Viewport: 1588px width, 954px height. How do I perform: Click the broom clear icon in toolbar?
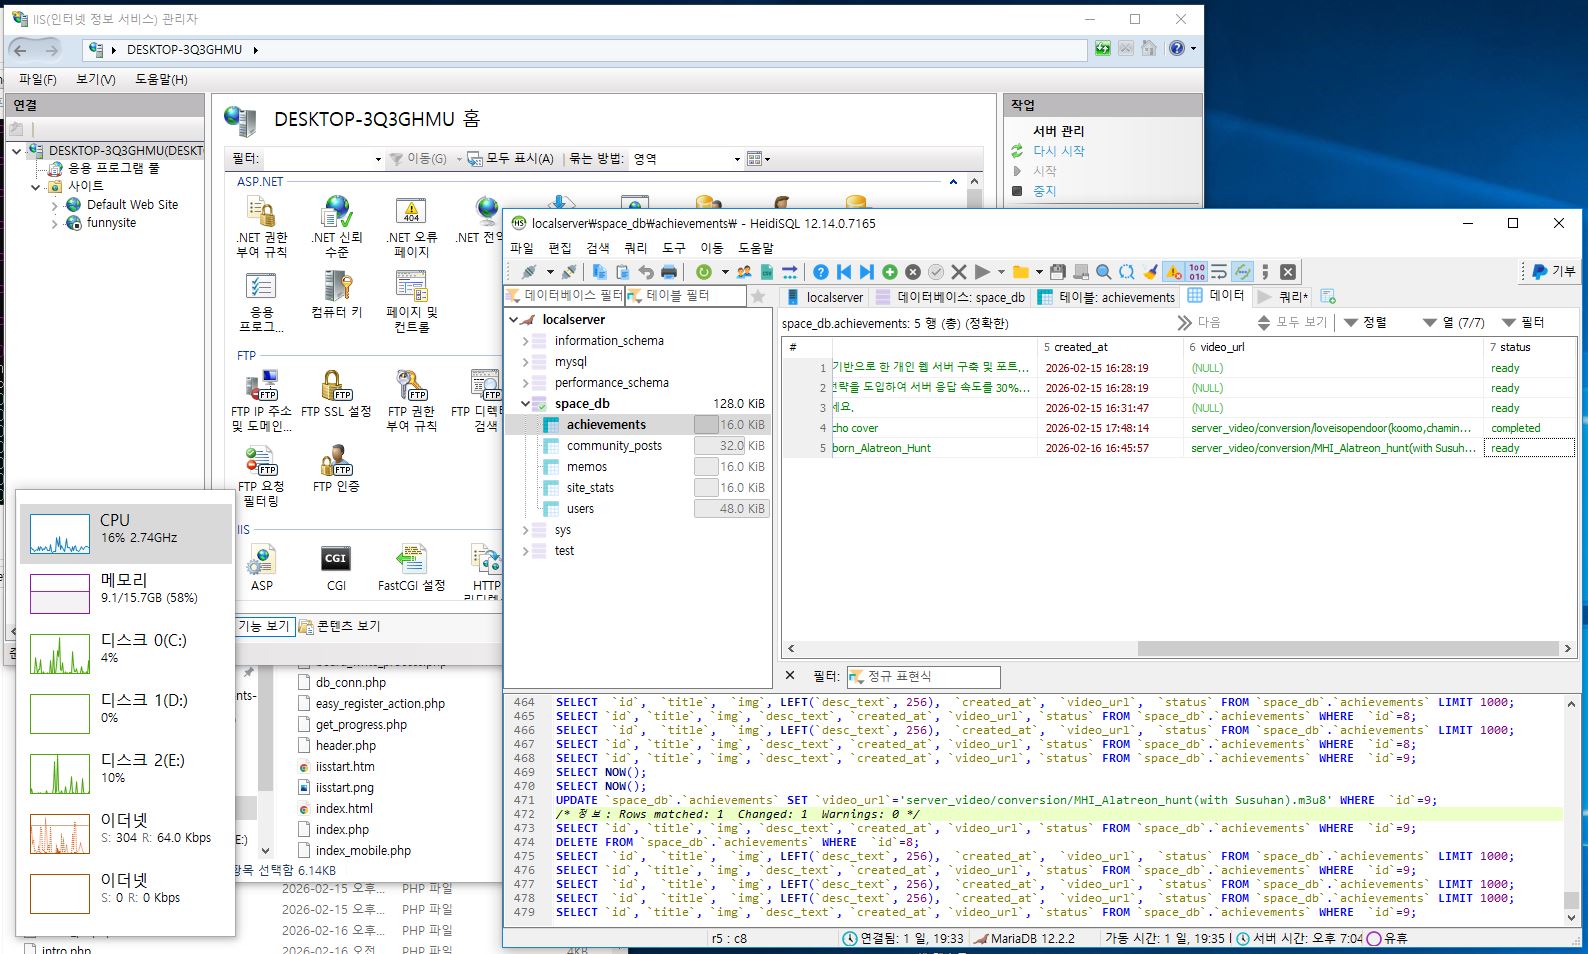[x=1150, y=272]
